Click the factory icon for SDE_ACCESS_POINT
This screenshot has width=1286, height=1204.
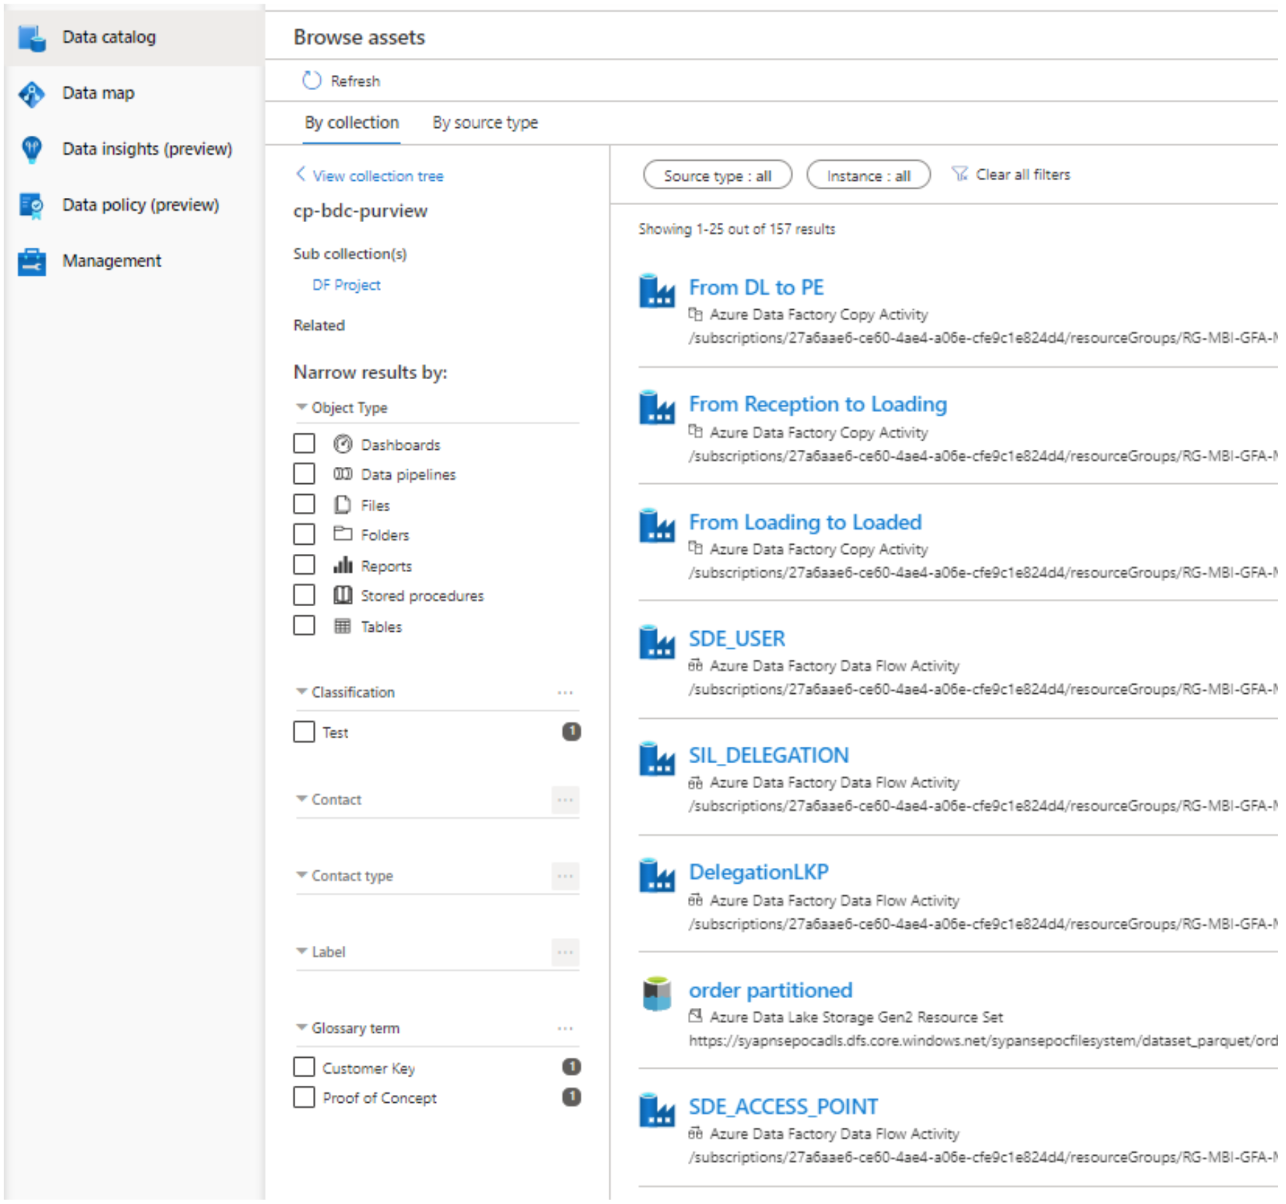657,1110
